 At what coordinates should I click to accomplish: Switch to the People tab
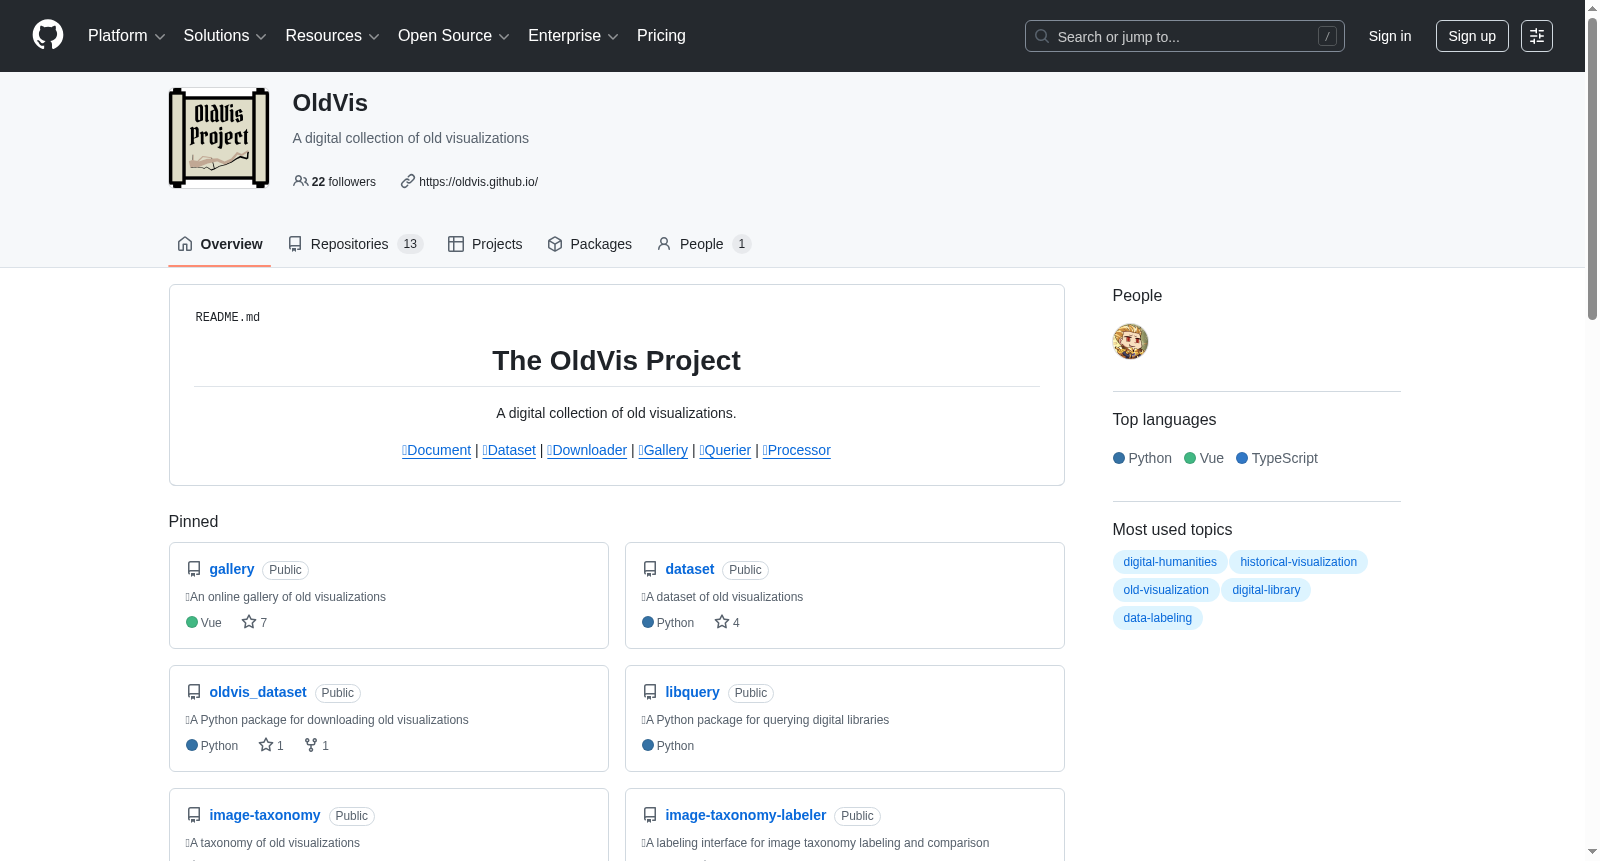pos(704,244)
